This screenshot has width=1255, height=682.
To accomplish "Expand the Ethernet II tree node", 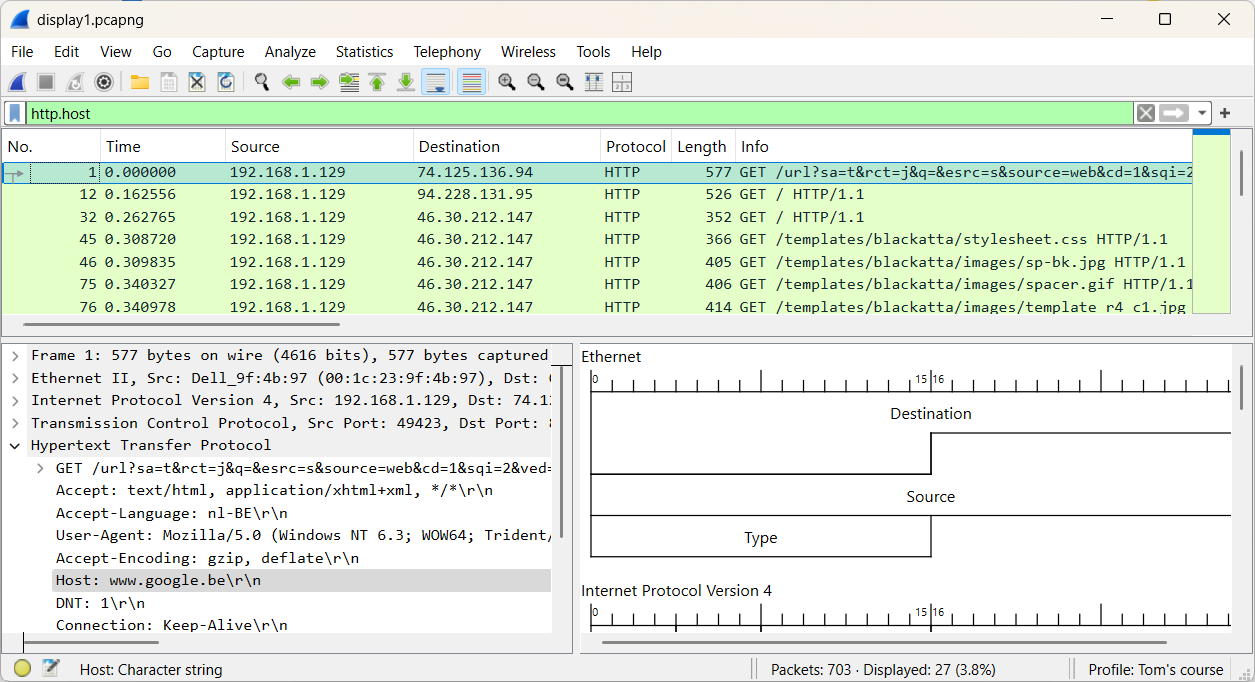I will 15,378.
